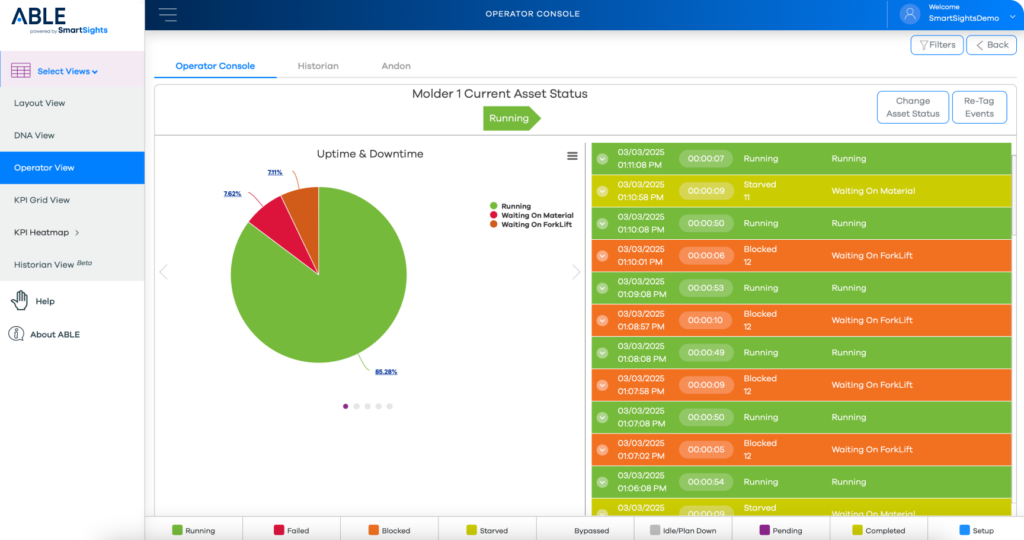Click the About ABLE info icon
The height and width of the screenshot is (540, 1024).
click(17, 334)
